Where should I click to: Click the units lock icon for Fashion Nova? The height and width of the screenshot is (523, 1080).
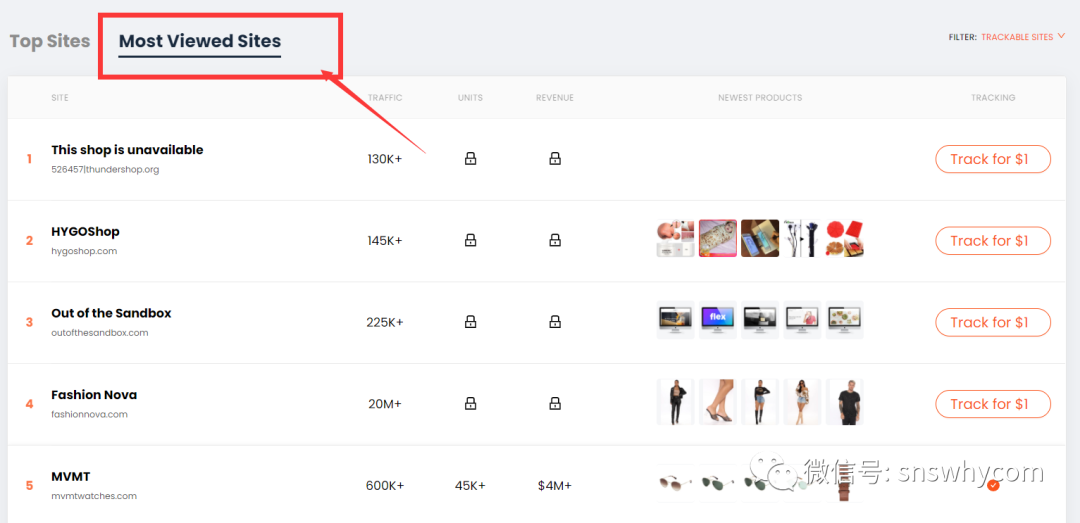point(470,404)
